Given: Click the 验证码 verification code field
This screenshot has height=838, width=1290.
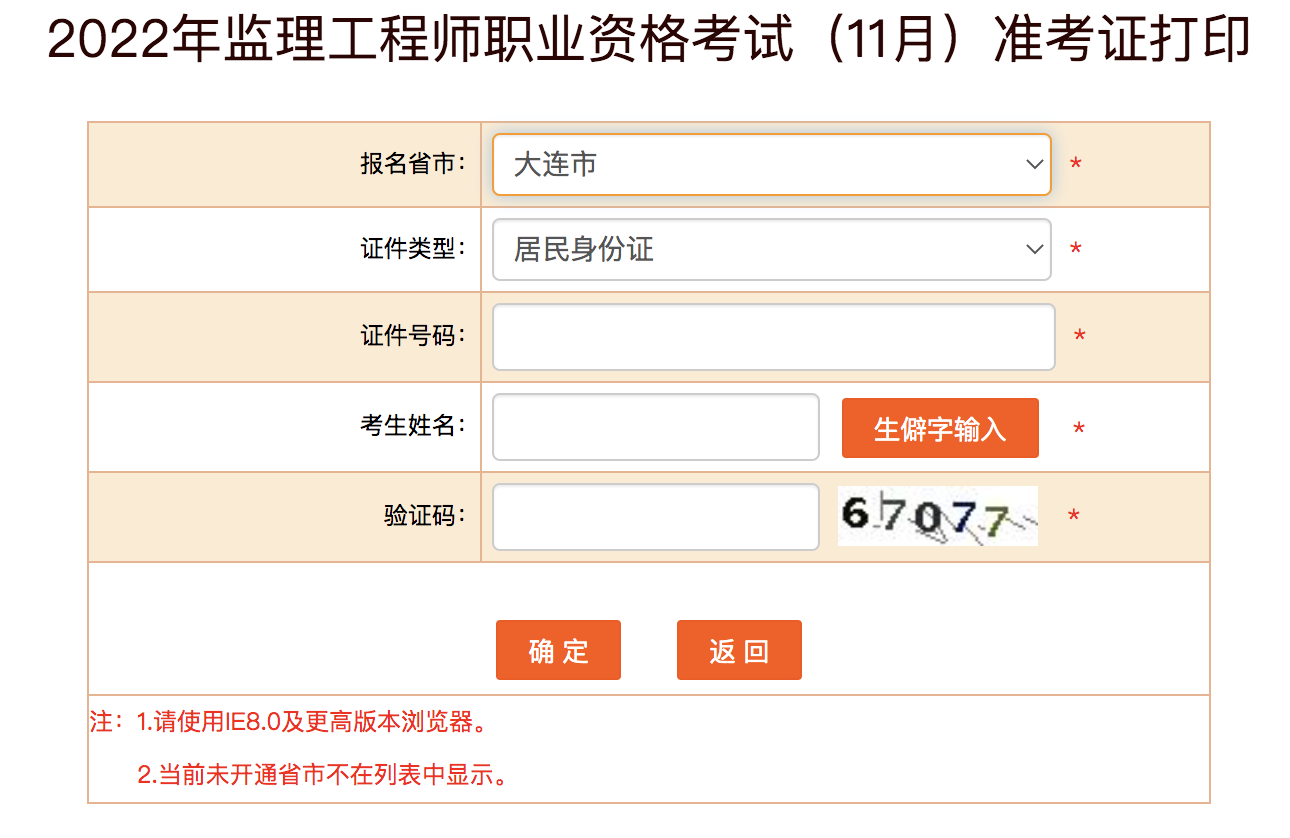Looking at the screenshot, I should [x=655, y=517].
